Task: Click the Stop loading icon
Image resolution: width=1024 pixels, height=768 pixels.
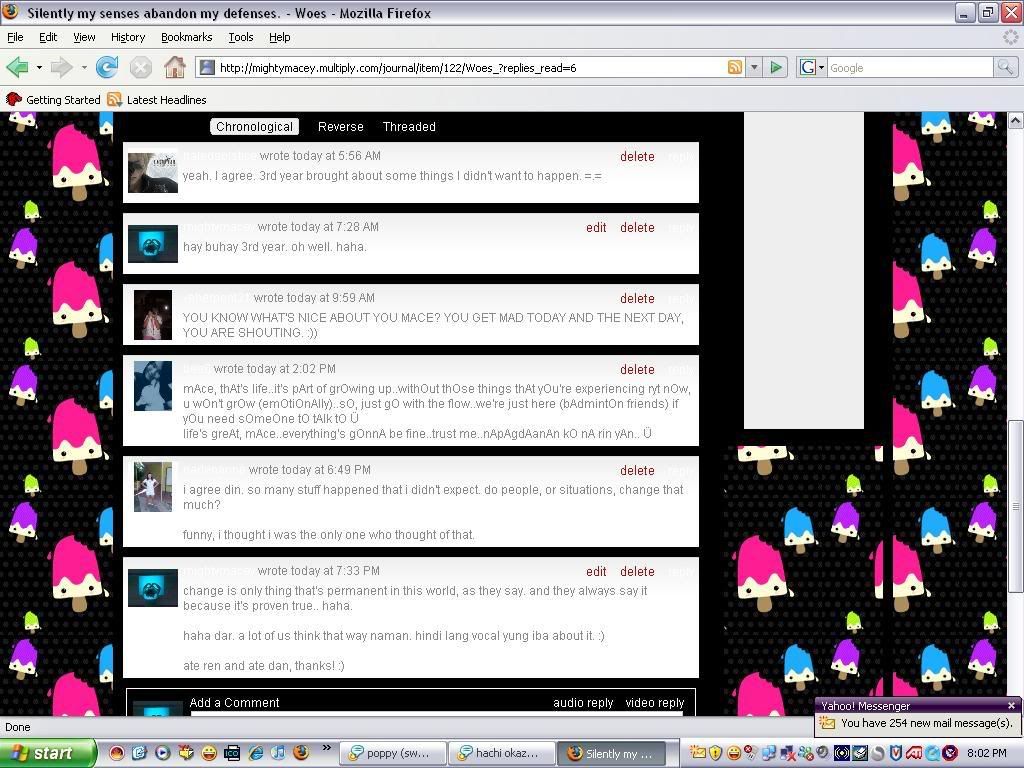Action: pyautogui.click(x=141, y=68)
